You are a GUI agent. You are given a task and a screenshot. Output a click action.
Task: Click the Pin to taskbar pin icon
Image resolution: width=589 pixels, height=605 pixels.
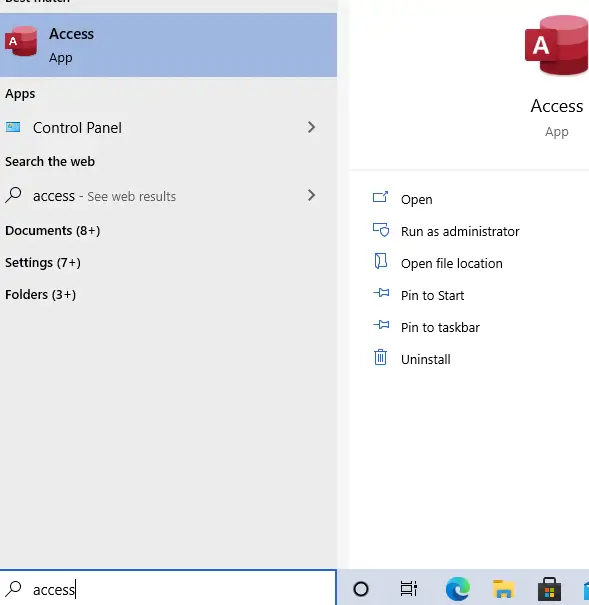pyautogui.click(x=381, y=325)
